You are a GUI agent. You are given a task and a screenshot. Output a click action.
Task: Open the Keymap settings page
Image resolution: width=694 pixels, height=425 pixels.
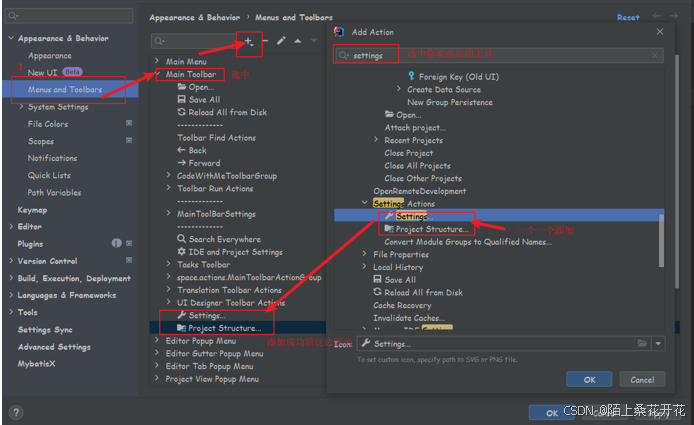[x=32, y=210]
